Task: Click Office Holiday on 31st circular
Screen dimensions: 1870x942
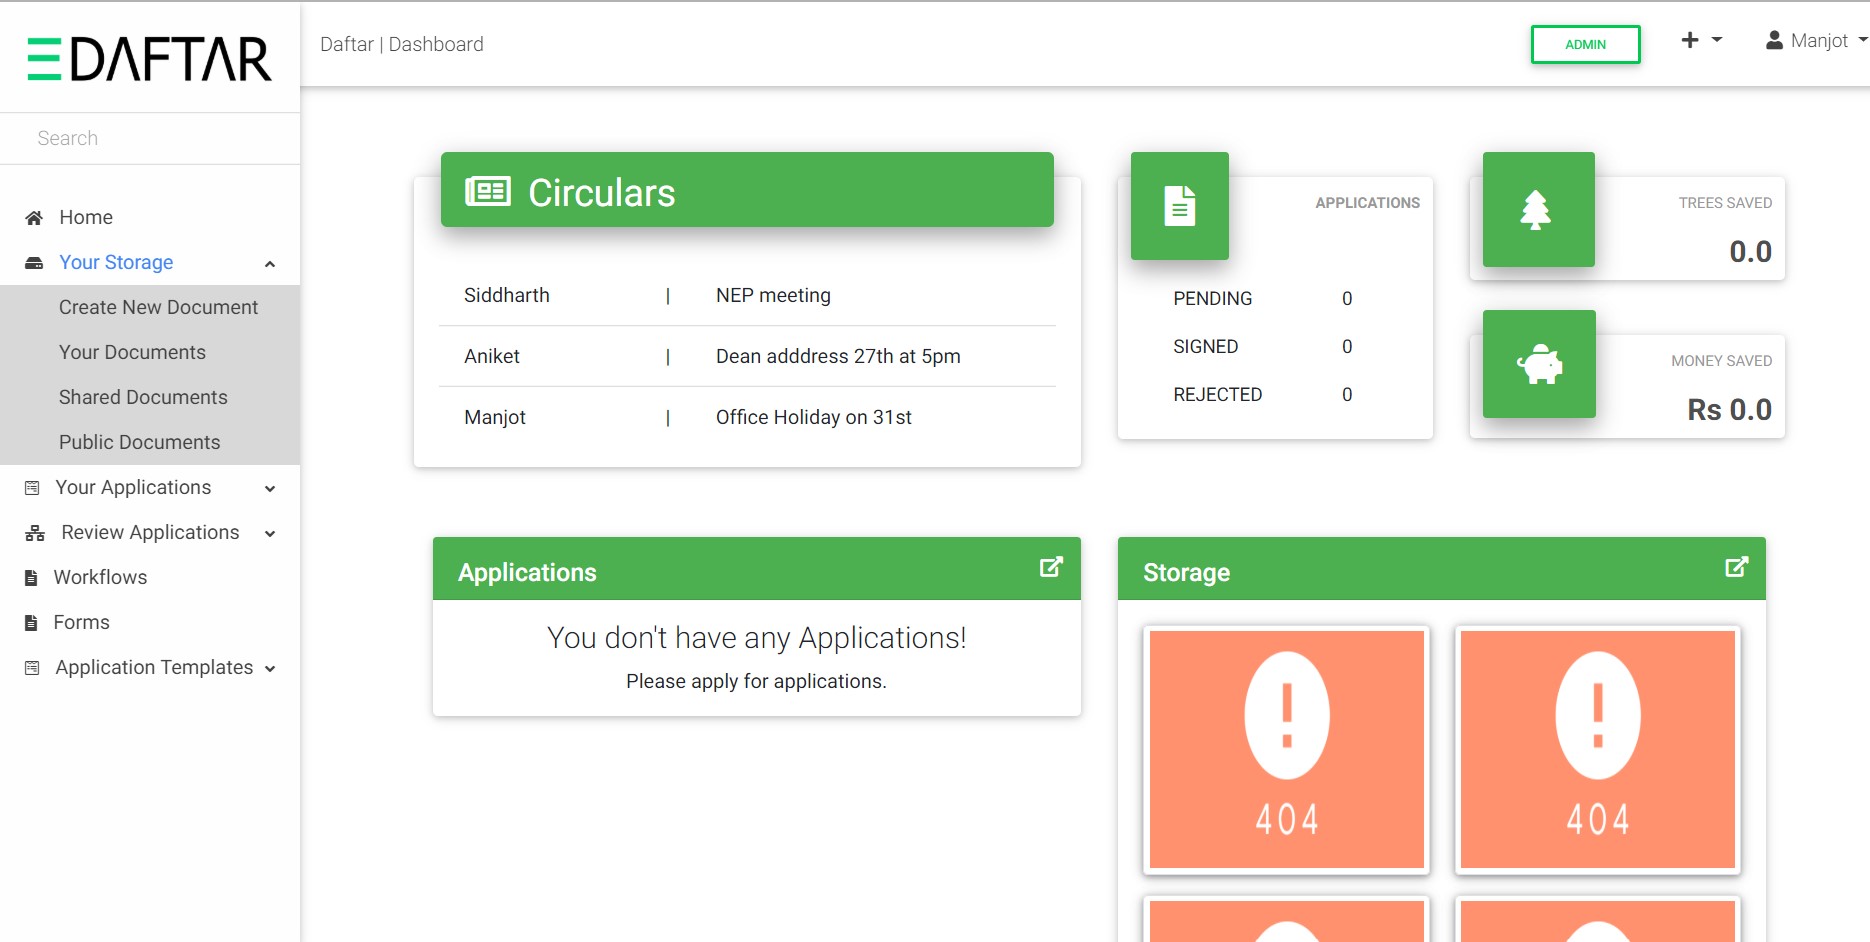Action: click(x=813, y=417)
